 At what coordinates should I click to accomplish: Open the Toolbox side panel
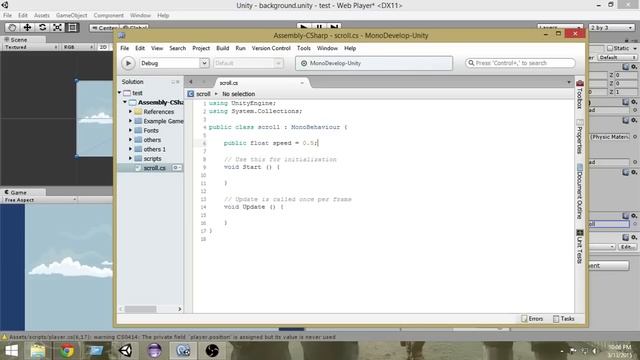tap(580, 95)
